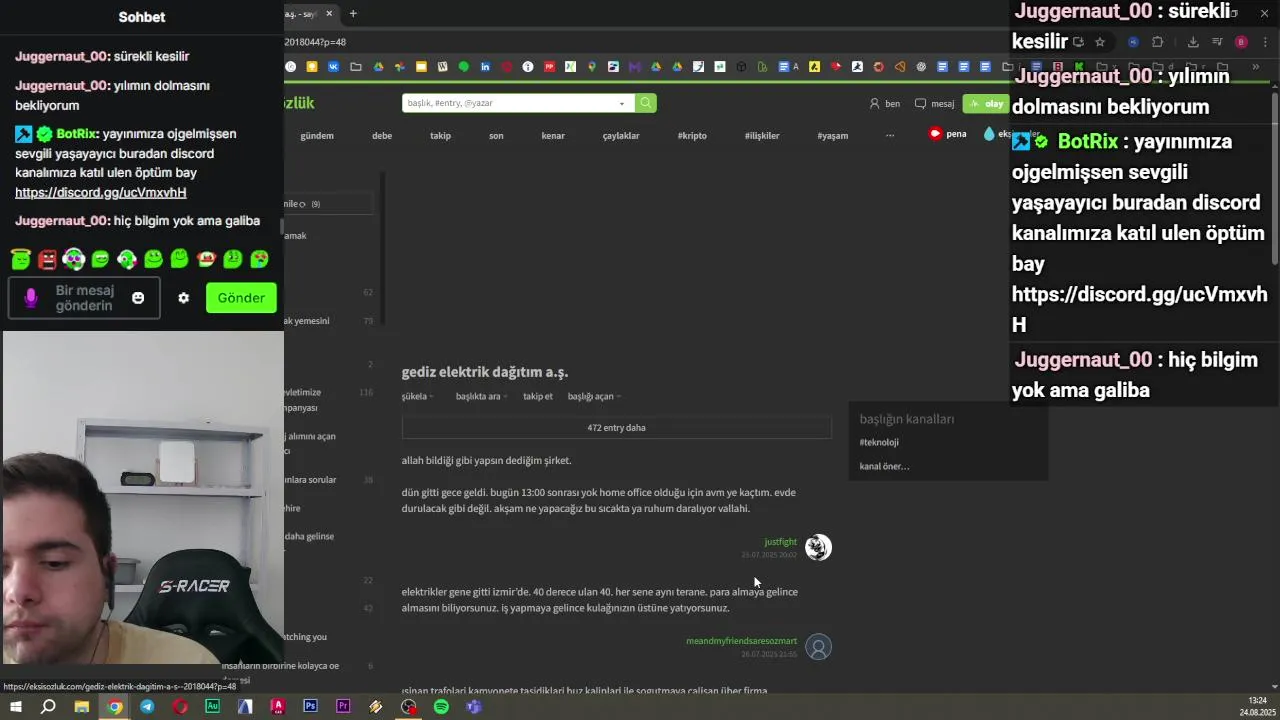Open Telegram from the taskbar
This screenshot has height=720, width=1280.
(x=147, y=707)
